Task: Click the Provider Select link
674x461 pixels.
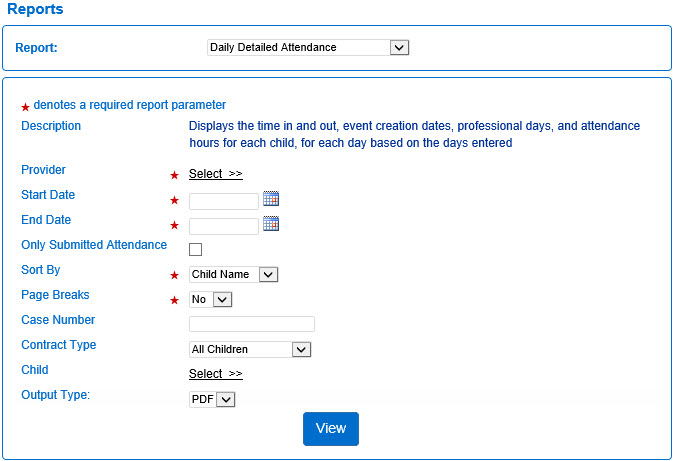Action: [x=215, y=174]
